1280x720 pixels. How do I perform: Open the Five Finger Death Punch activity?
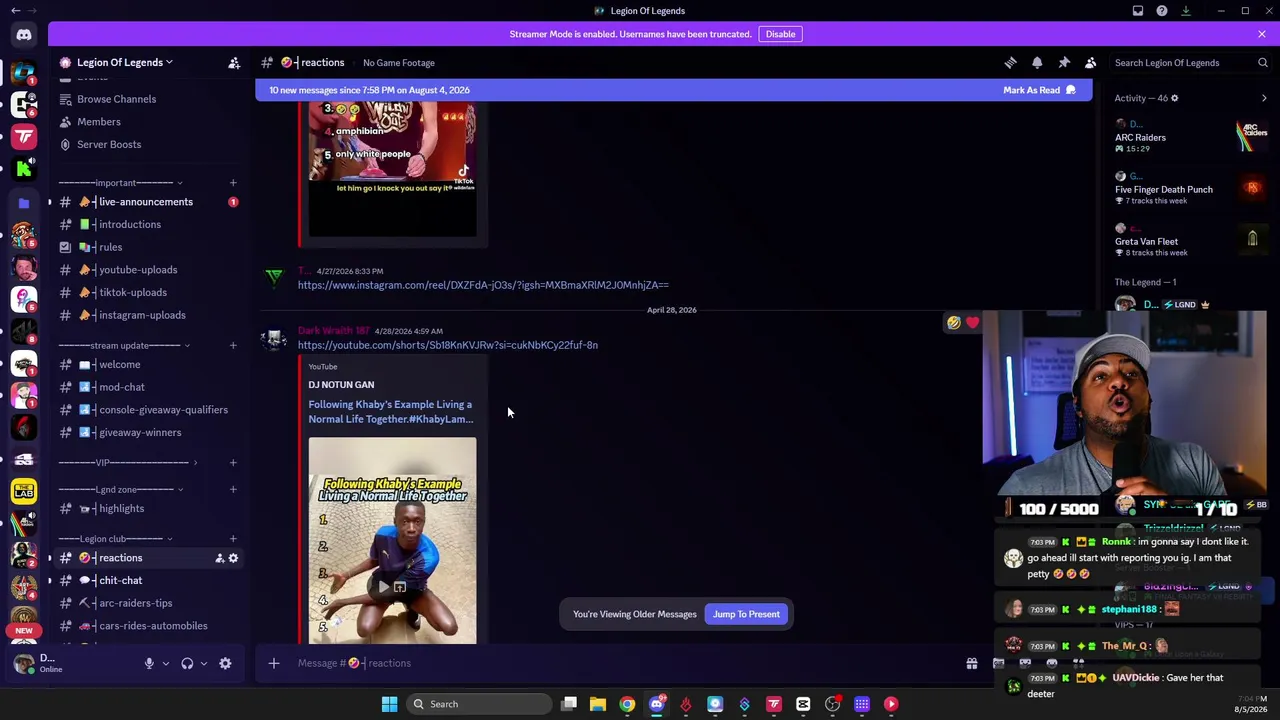pyautogui.click(x=1191, y=189)
